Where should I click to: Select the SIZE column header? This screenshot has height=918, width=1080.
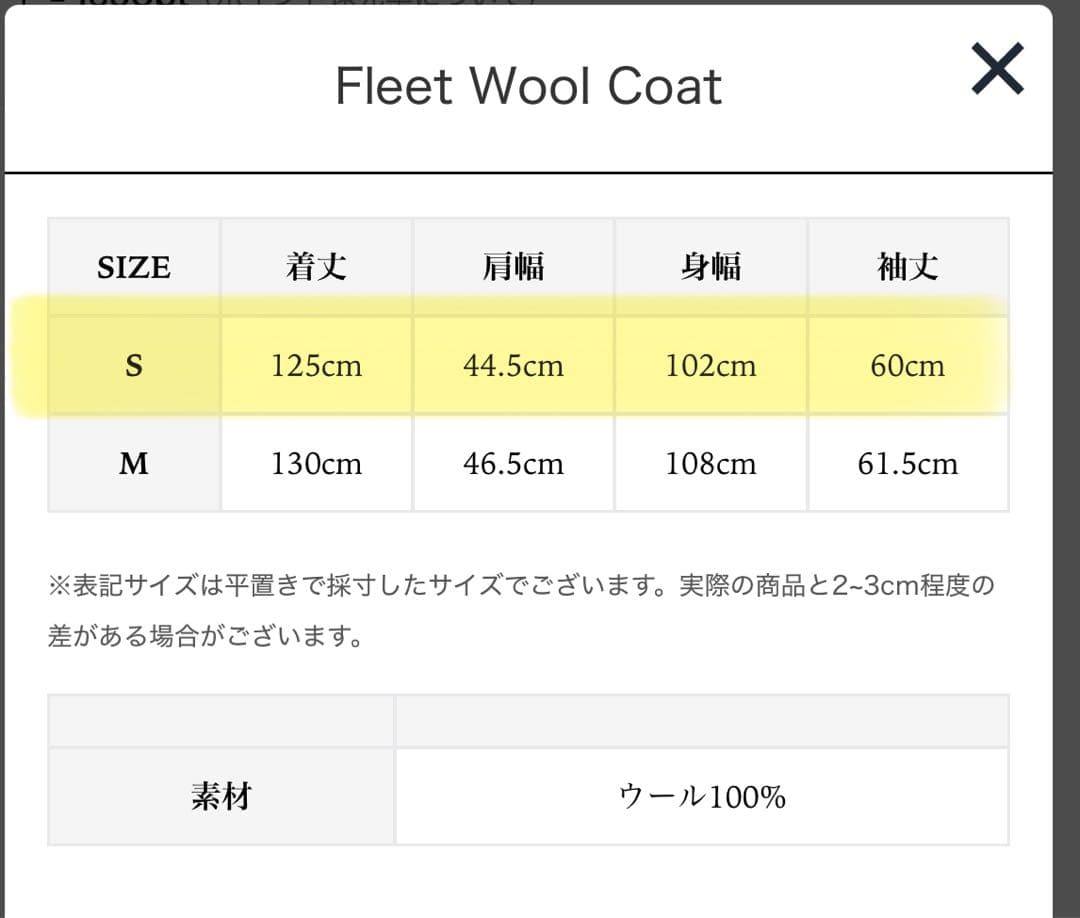(x=132, y=266)
